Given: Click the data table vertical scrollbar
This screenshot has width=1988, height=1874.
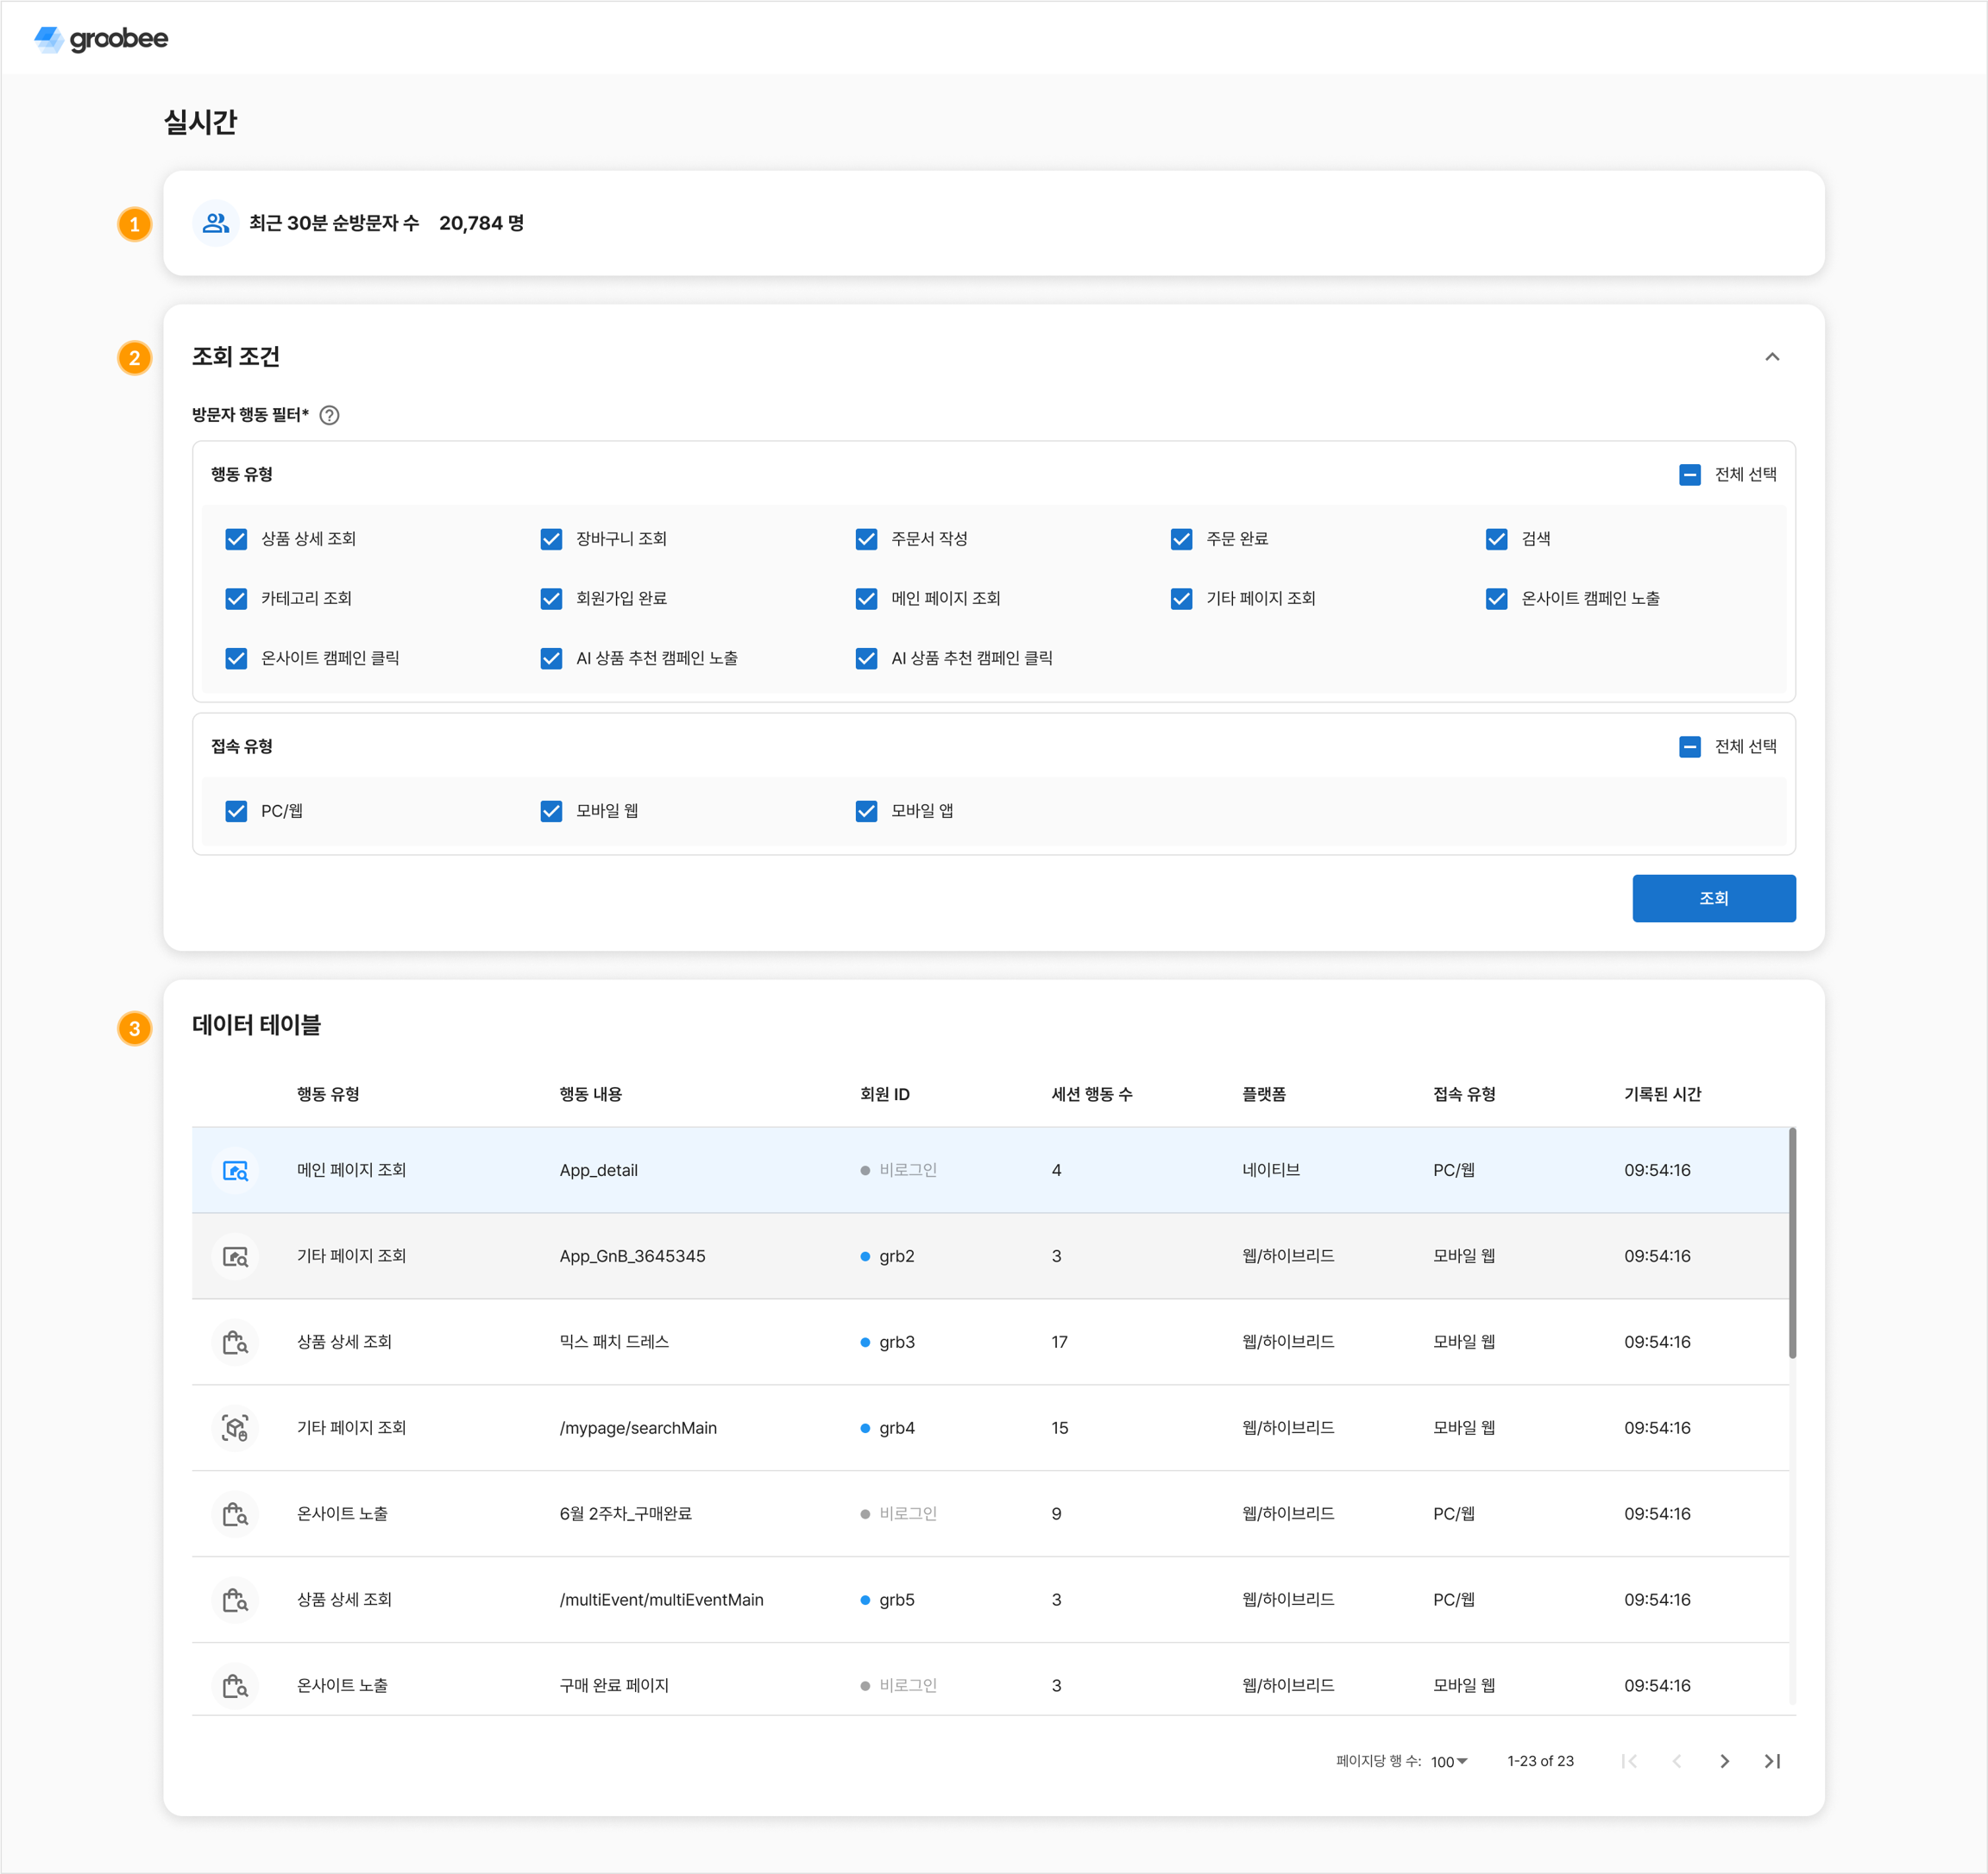Looking at the screenshot, I should [x=1792, y=1243].
